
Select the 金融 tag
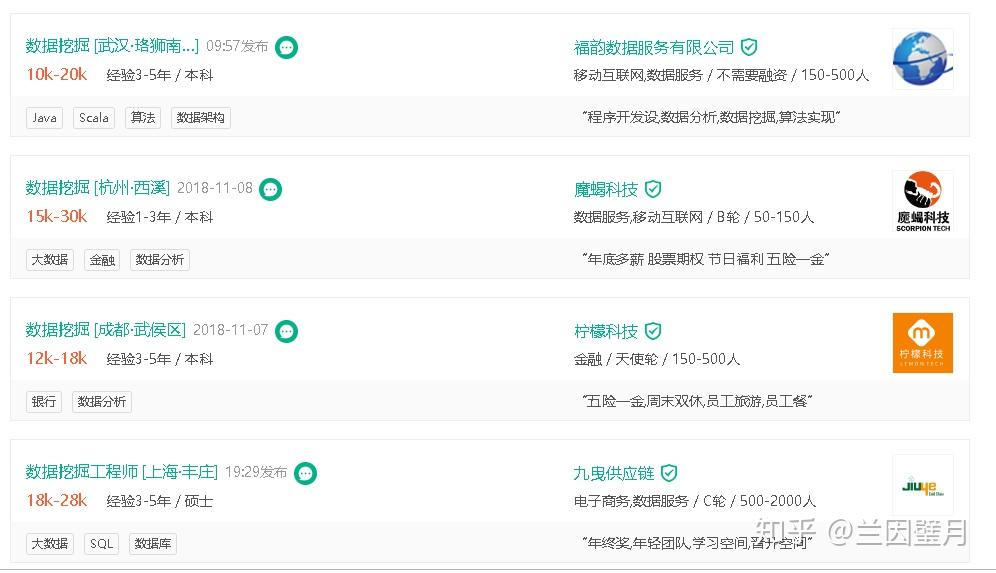102,260
